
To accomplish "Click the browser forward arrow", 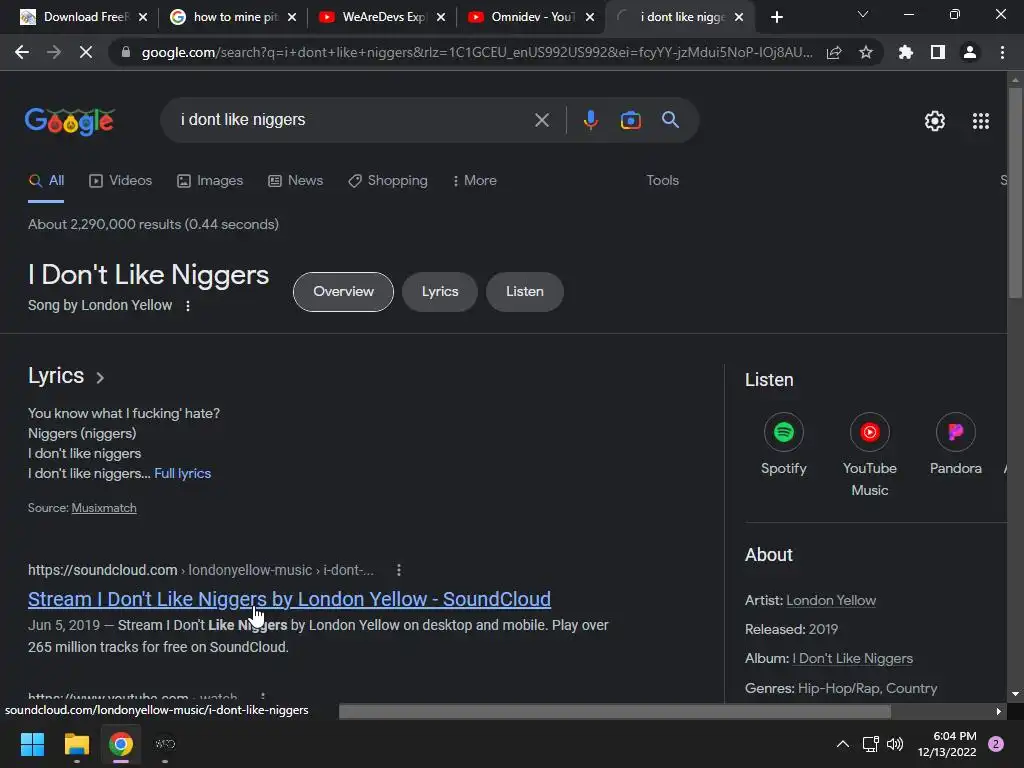I will [54, 52].
